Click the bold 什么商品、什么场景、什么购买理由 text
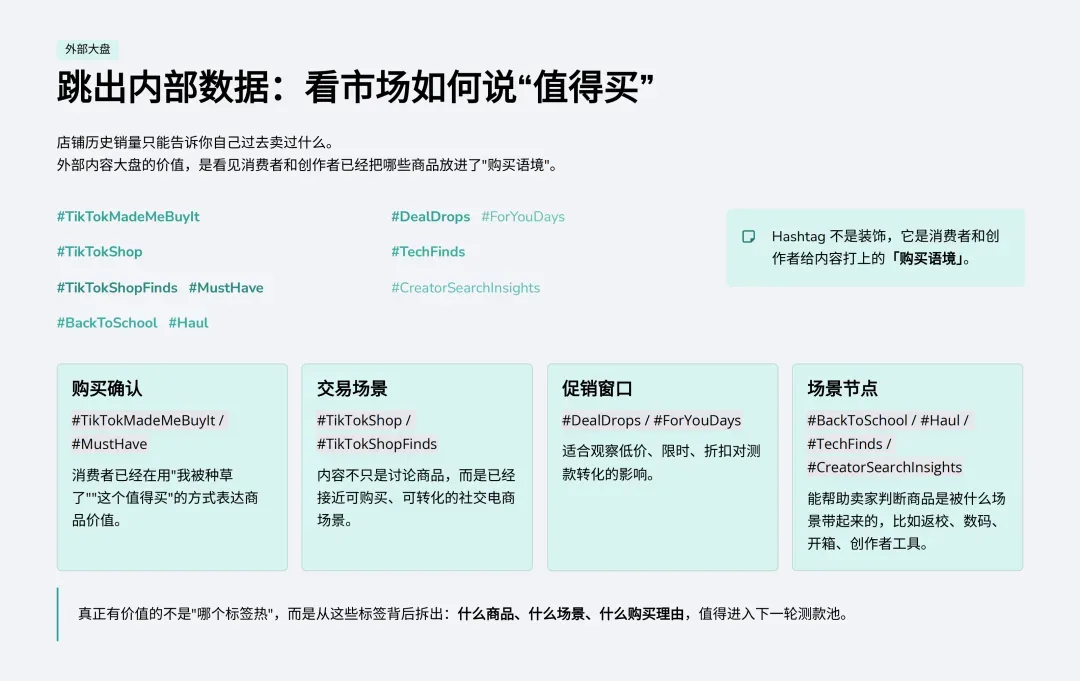This screenshot has width=1080, height=681. pos(570,614)
